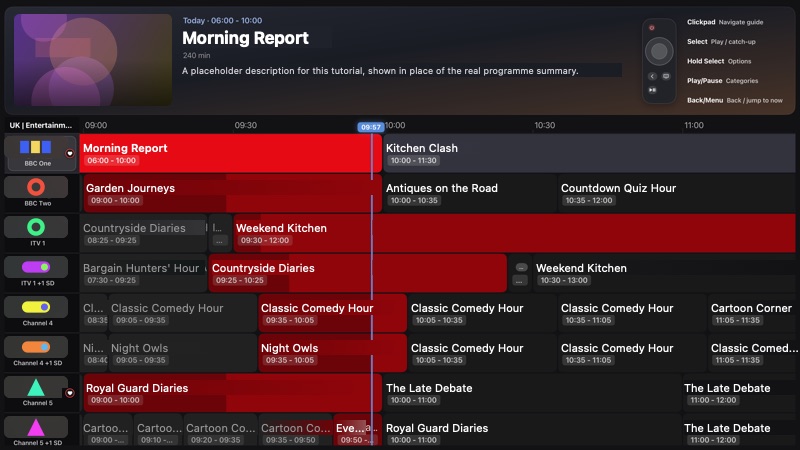This screenshot has height=450, width=800.
Task: Select the ITV 1 +1 SD channel logo
Action: click(x=36, y=267)
